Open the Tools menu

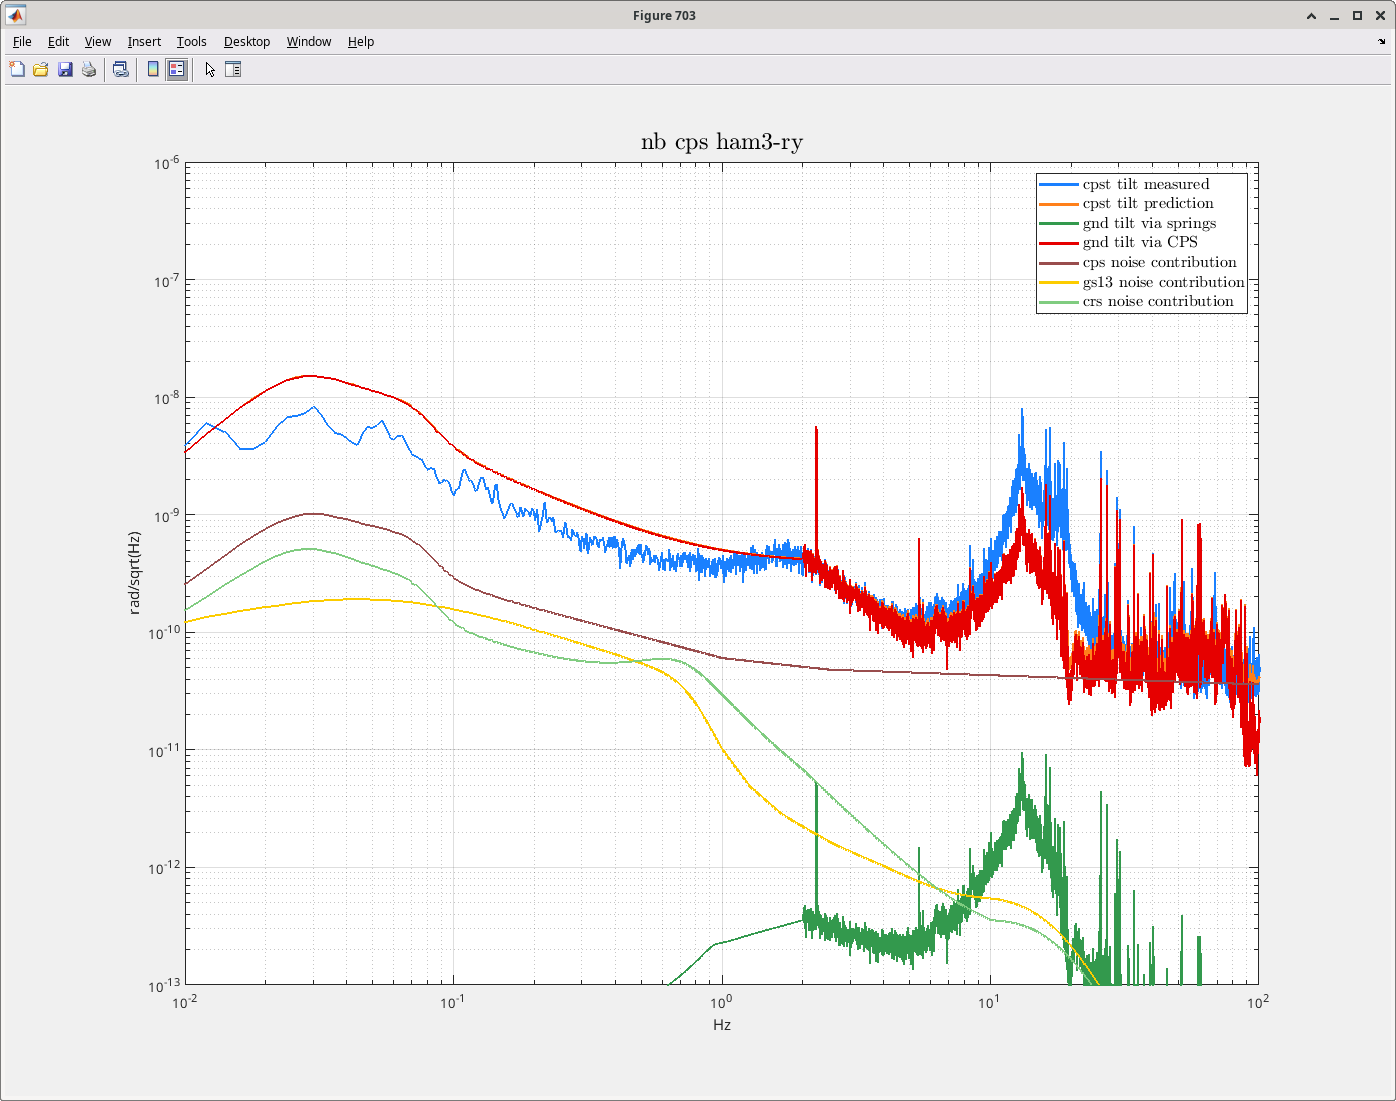pyautogui.click(x=192, y=41)
